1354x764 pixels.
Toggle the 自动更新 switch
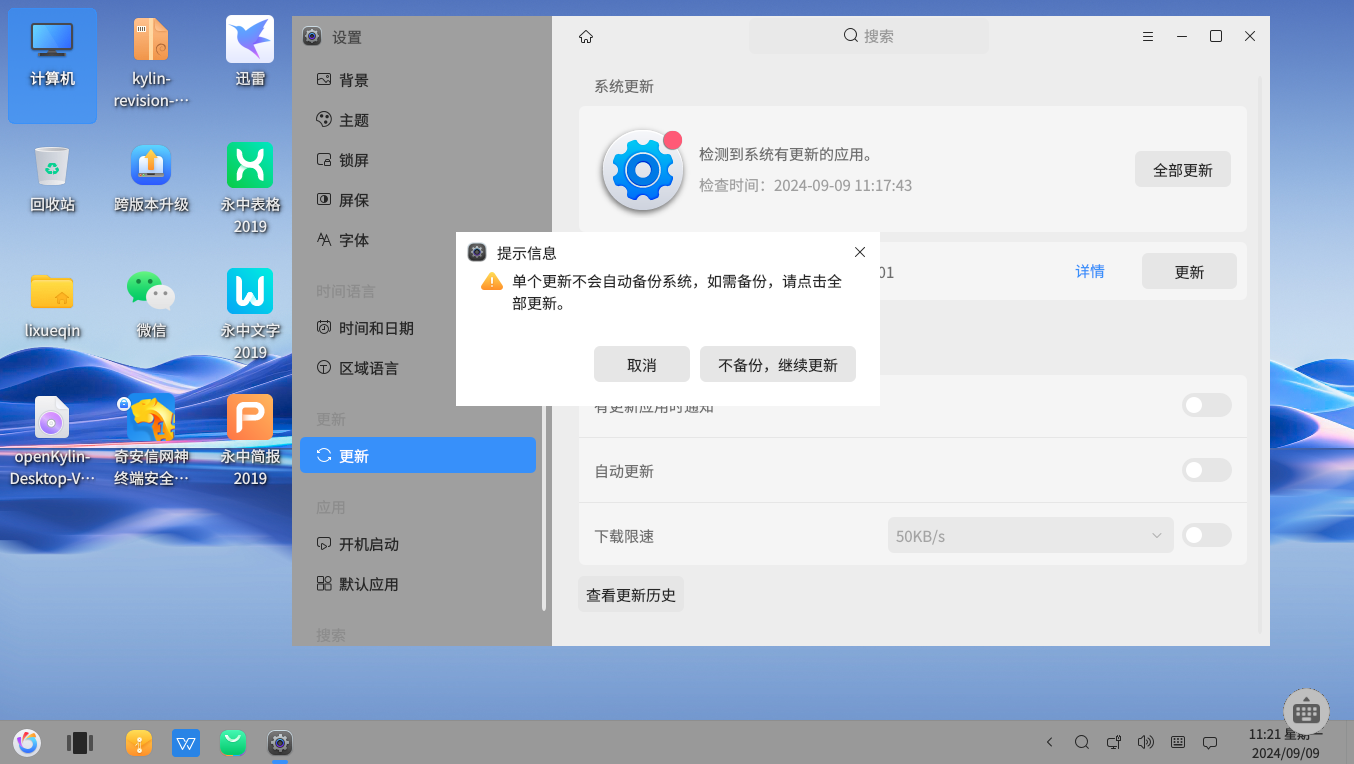coord(1206,470)
